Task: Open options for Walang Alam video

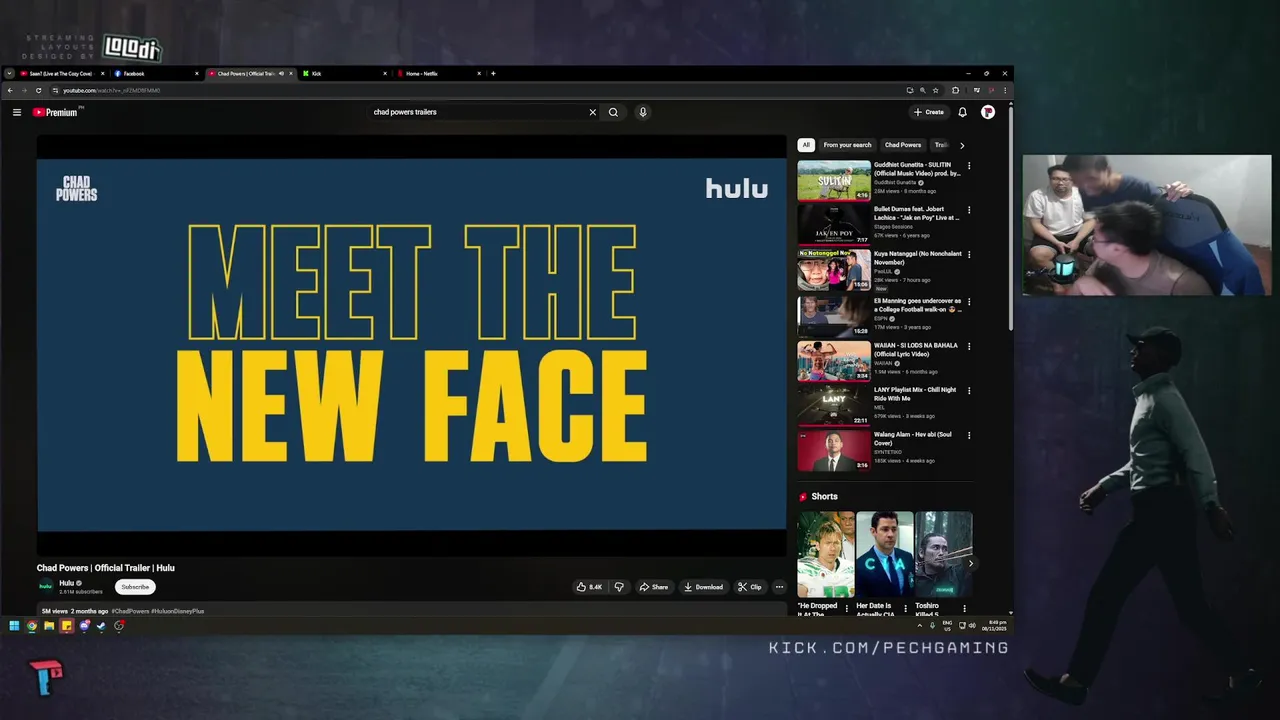Action: point(968,436)
